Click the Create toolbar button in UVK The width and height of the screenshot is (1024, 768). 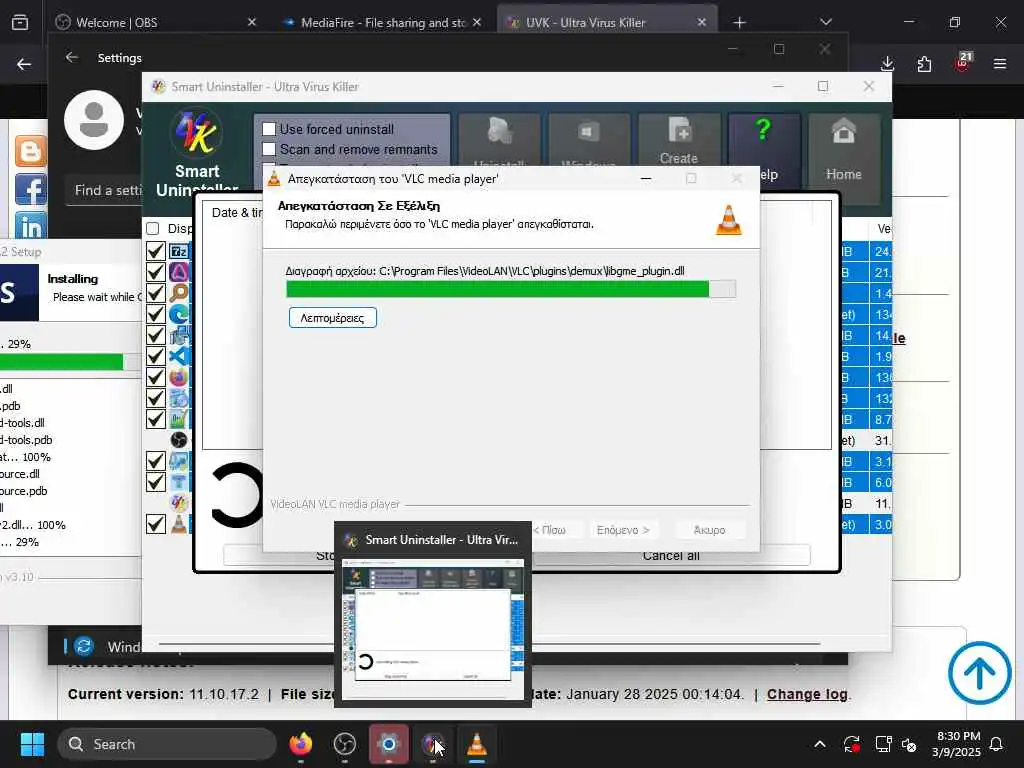pyautogui.click(x=679, y=140)
